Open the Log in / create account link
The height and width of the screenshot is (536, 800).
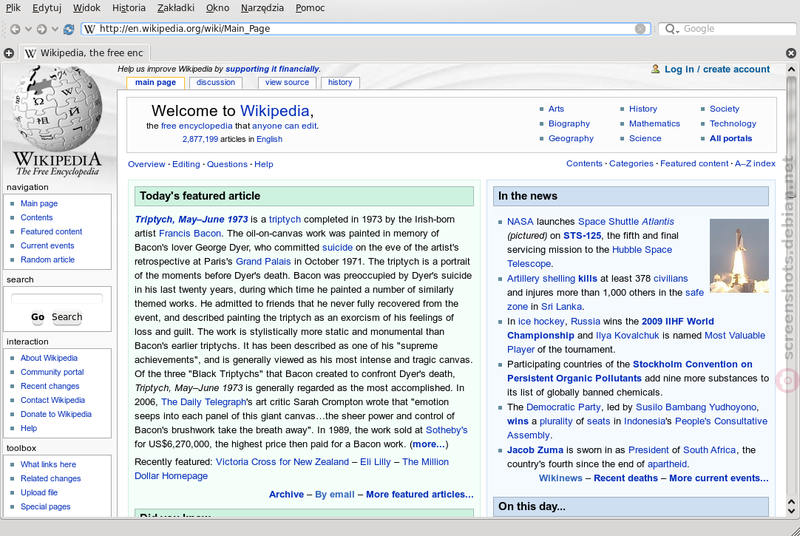tap(717, 69)
